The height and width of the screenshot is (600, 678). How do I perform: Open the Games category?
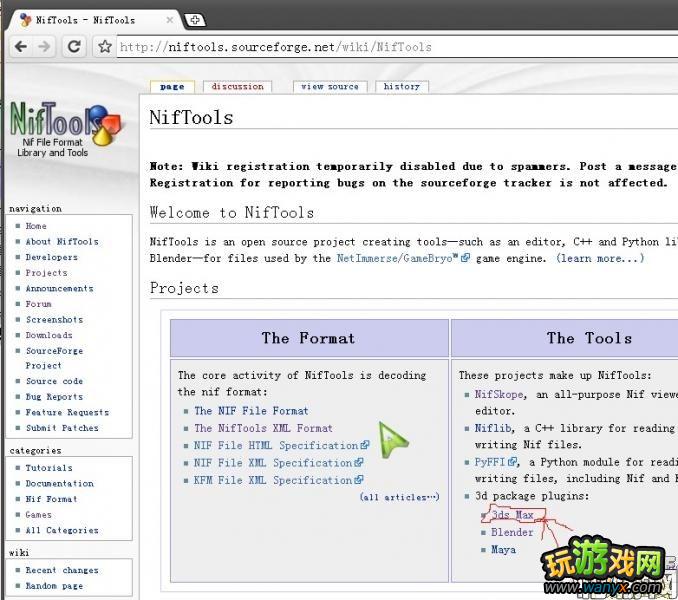coord(38,514)
